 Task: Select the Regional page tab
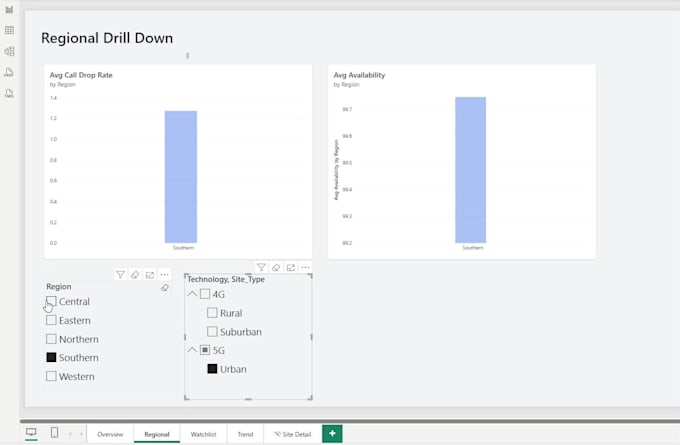tap(157, 434)
